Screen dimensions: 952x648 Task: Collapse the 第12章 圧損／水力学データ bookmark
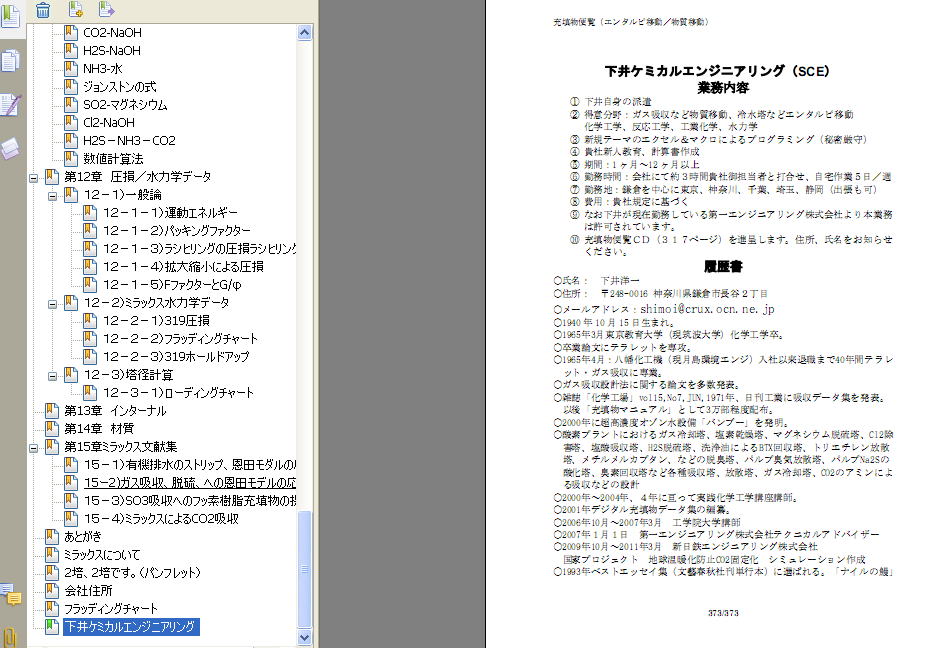33,178
